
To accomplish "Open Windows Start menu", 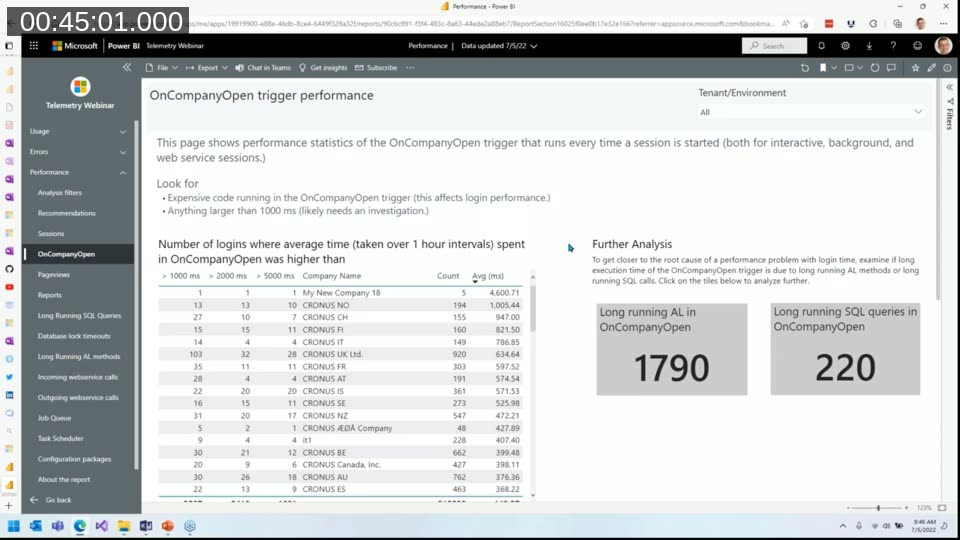I will point(13,526).
